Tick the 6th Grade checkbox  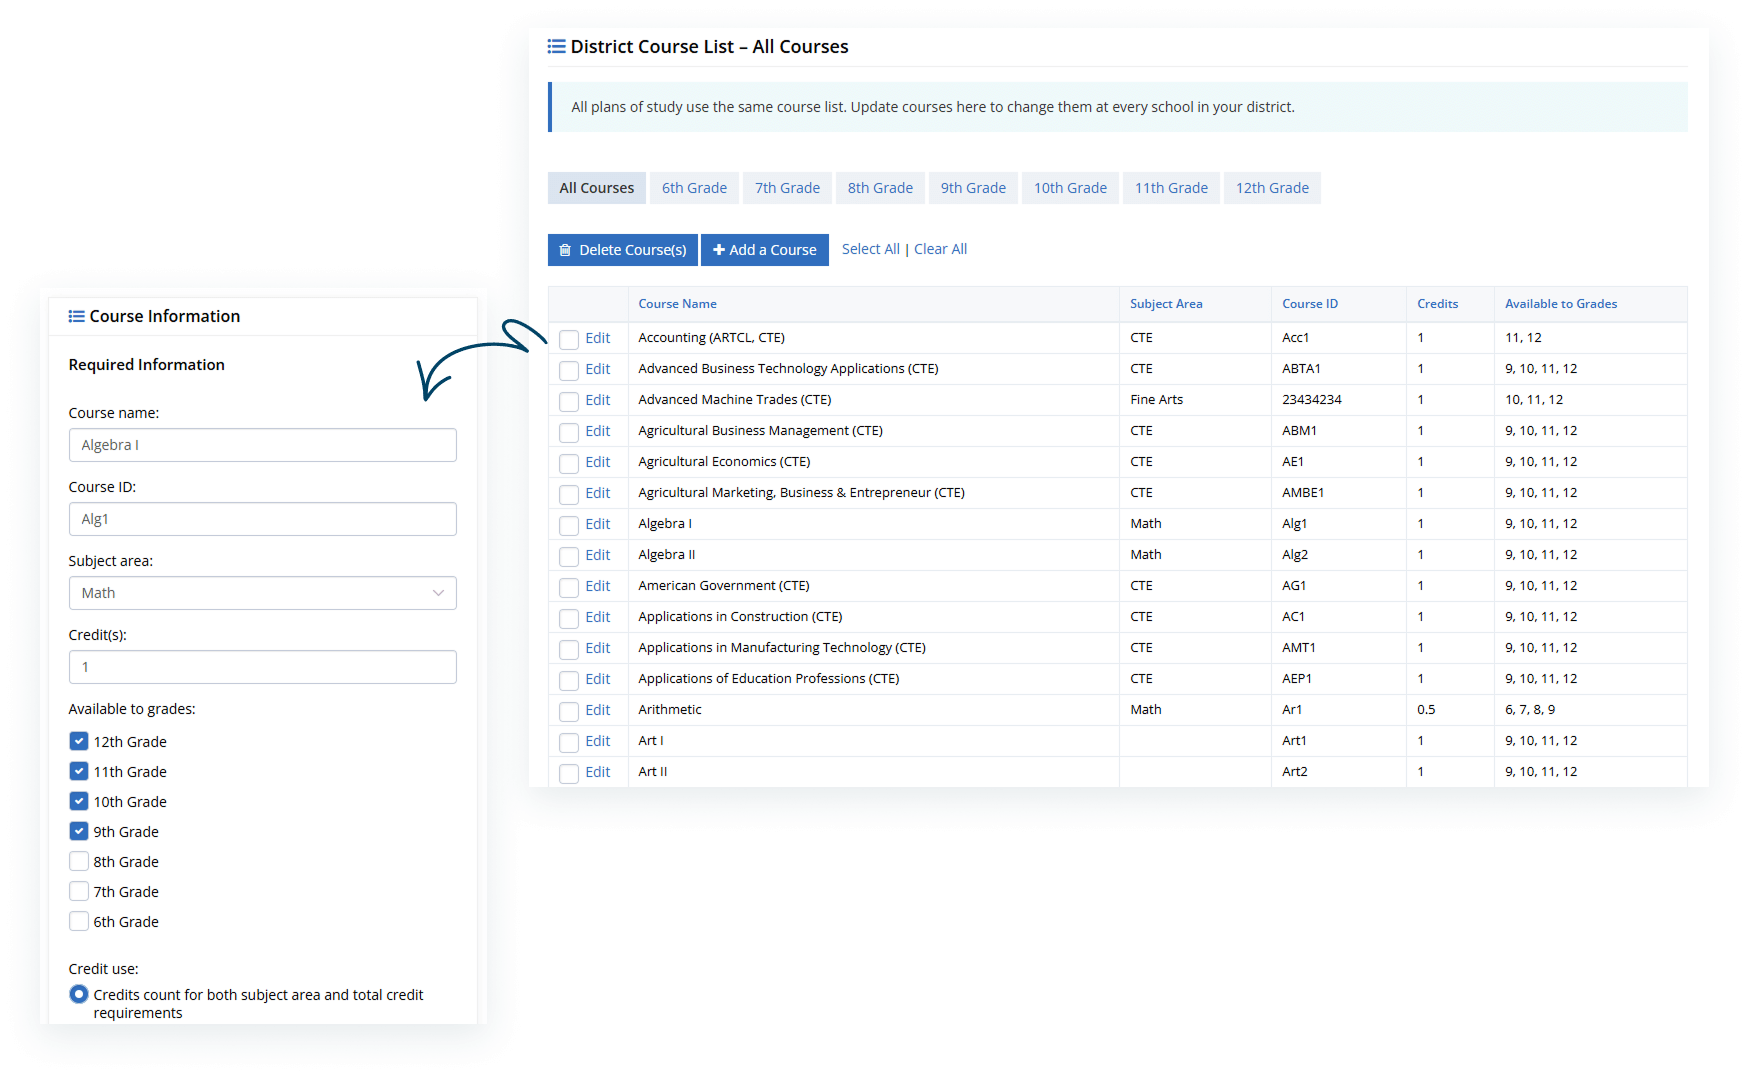pyautogui.click(x=79, y=921)
